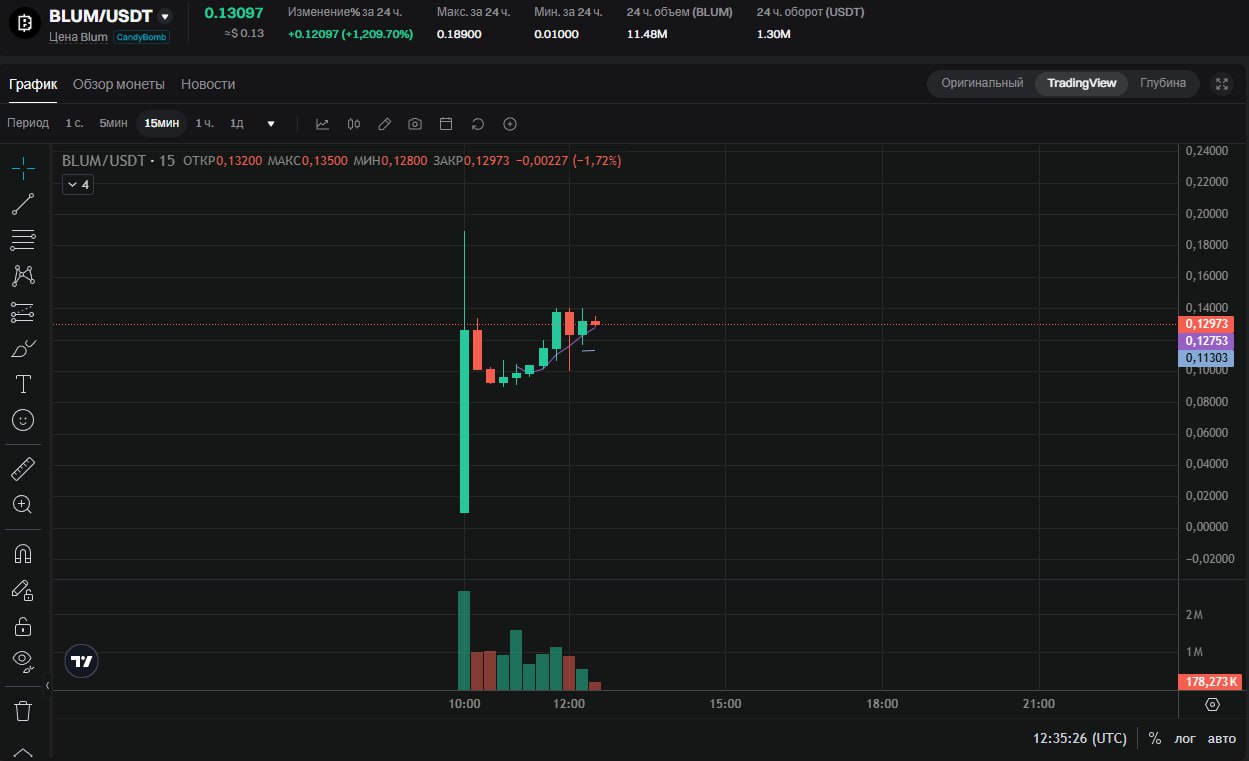Set the period to 5мин
Viewport: 1249px width, 761px height.
[113, 123]
